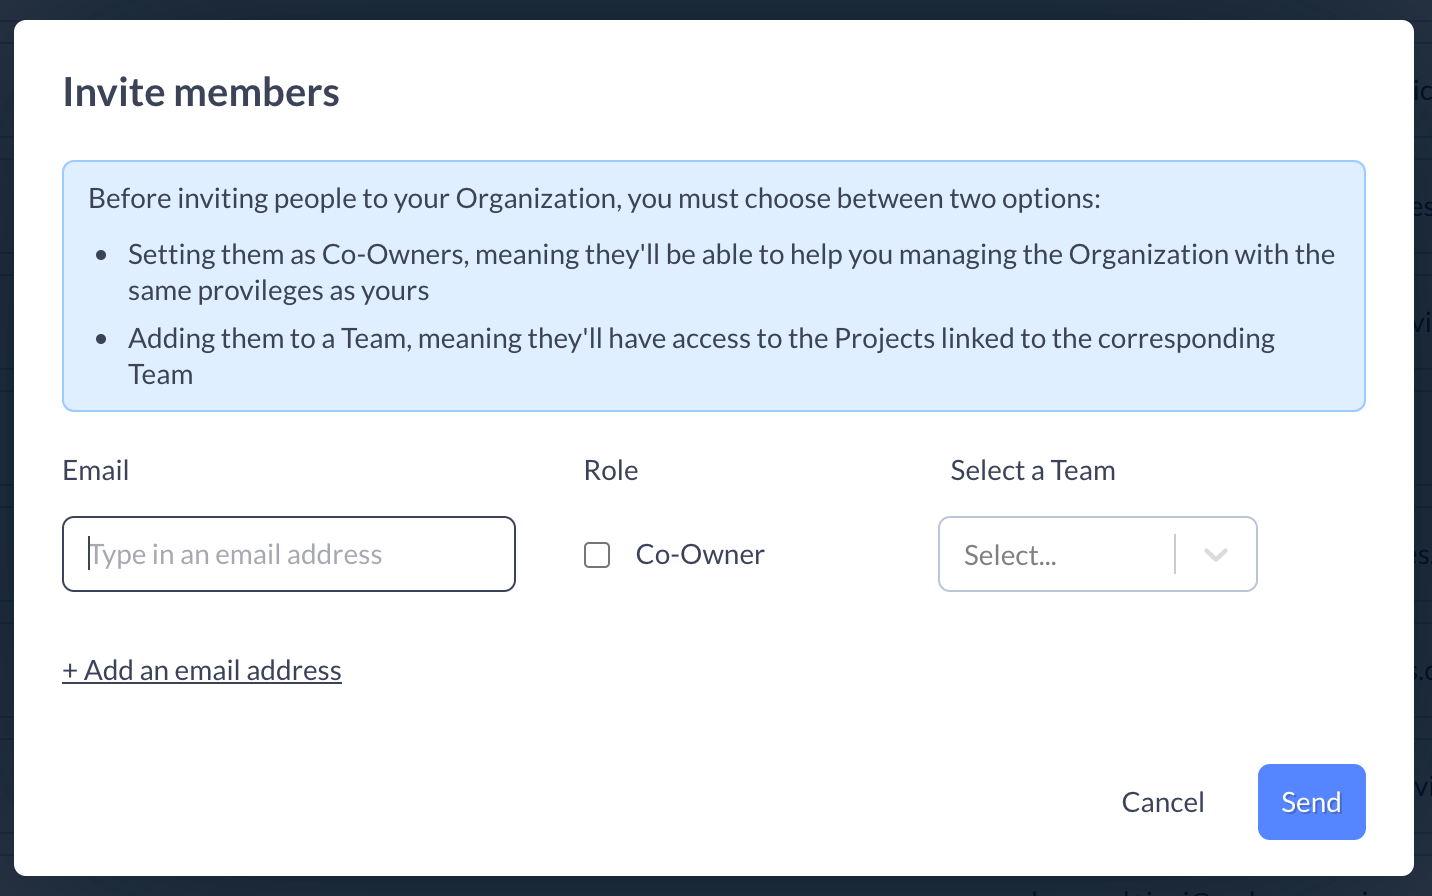This screenshot has height=896, width=1432.
Task: Click the Co-Owners explanation bullet text
Action: [730, 255]
